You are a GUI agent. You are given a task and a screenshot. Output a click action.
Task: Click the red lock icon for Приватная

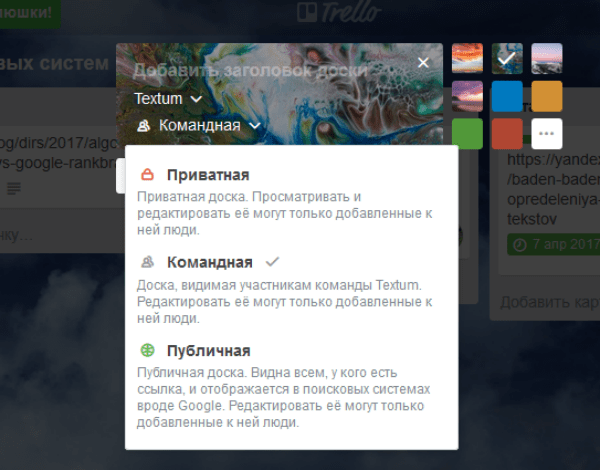[x=147, y=175]
